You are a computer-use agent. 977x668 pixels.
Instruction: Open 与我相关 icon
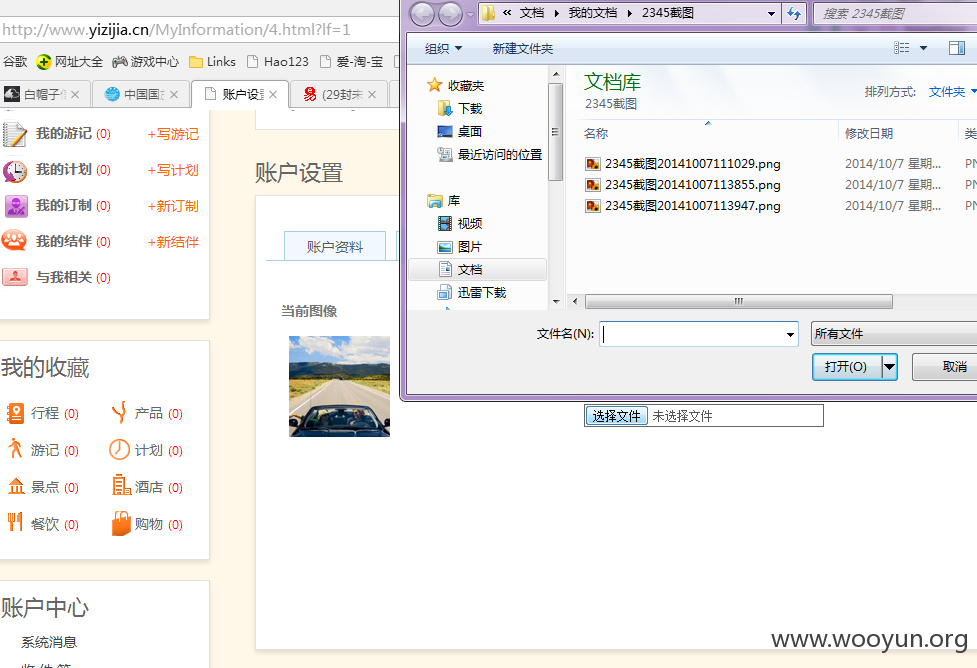point(15,277)
